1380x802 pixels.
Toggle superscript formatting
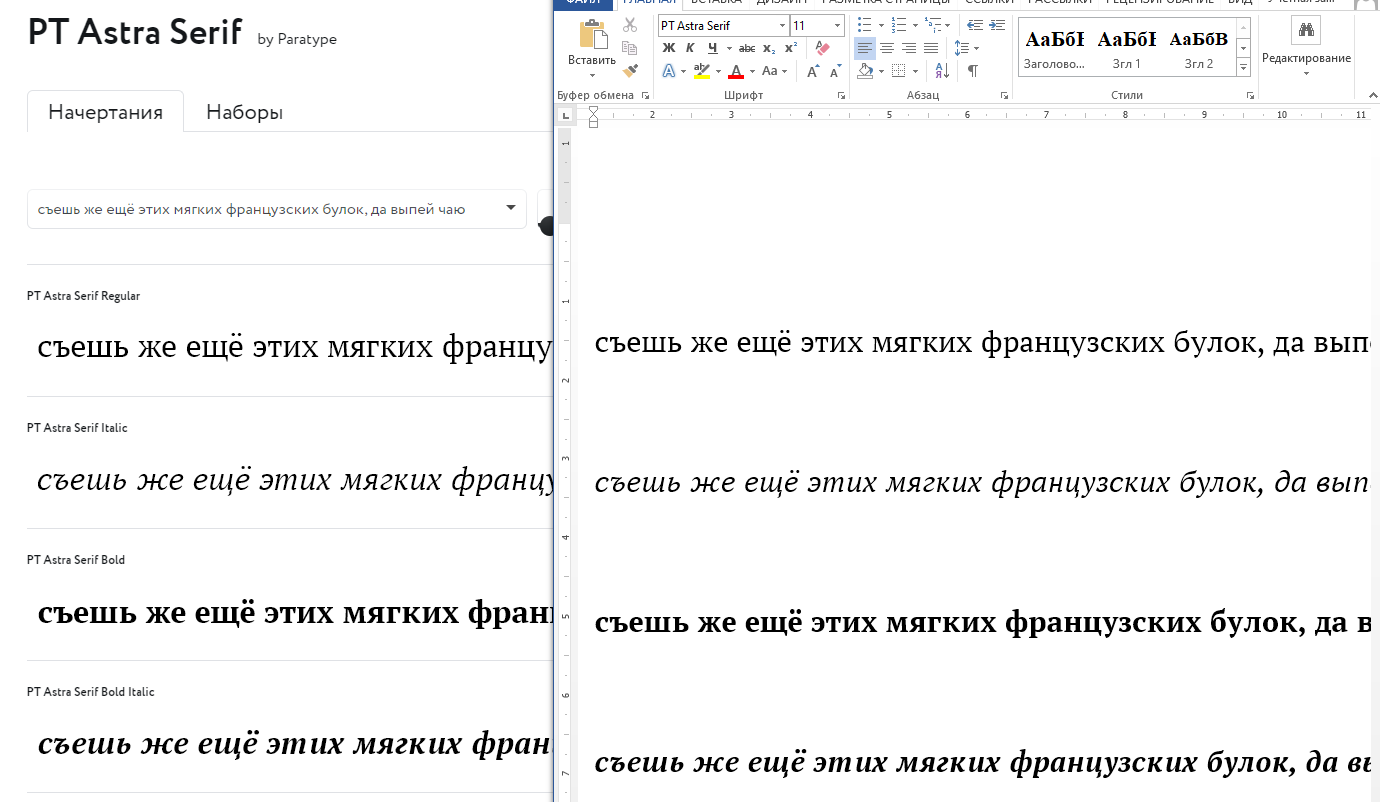pyautogui.click(x=790, y=48)
